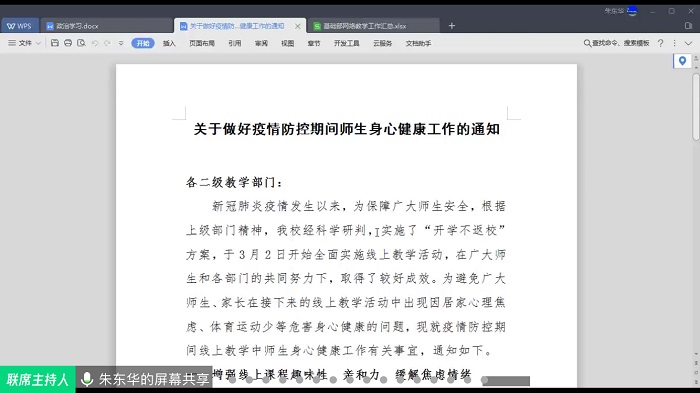Click the document title 关于做好疫情防控期间师生身心健康工作的通知
This screenshot has height=393, width=700.
click(346, 130)
